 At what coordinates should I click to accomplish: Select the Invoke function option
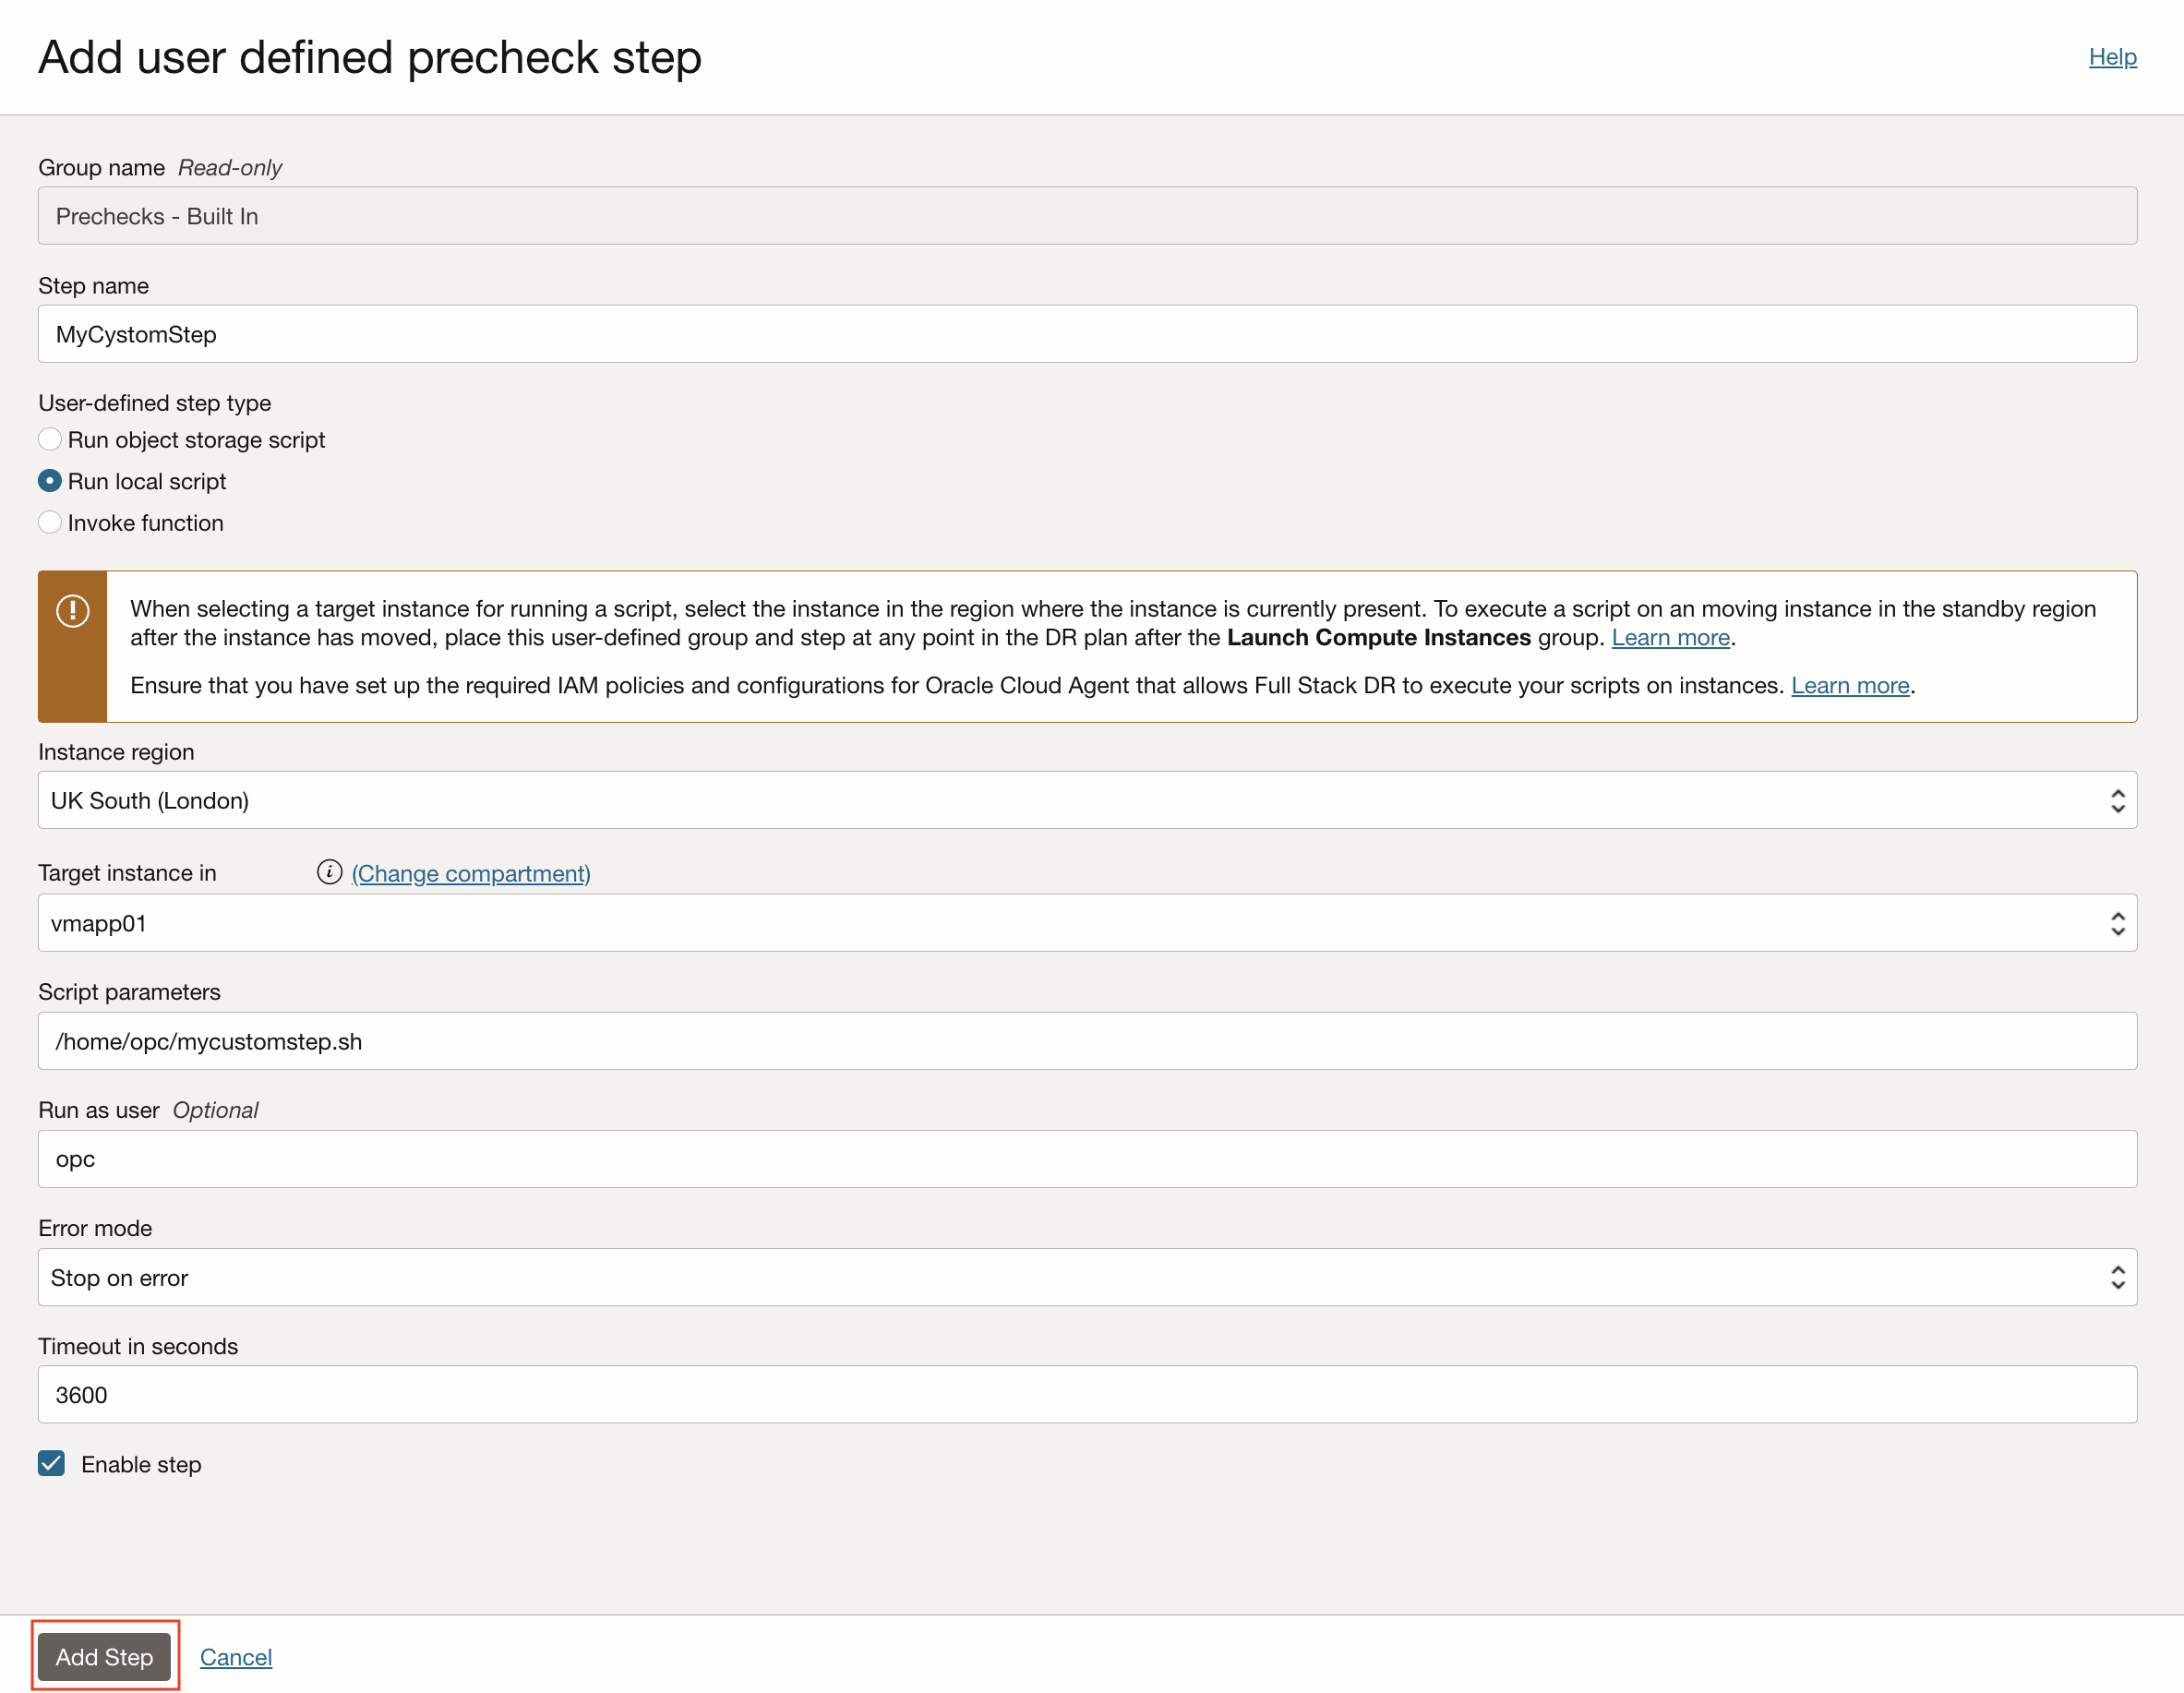(x=50, y=522)
